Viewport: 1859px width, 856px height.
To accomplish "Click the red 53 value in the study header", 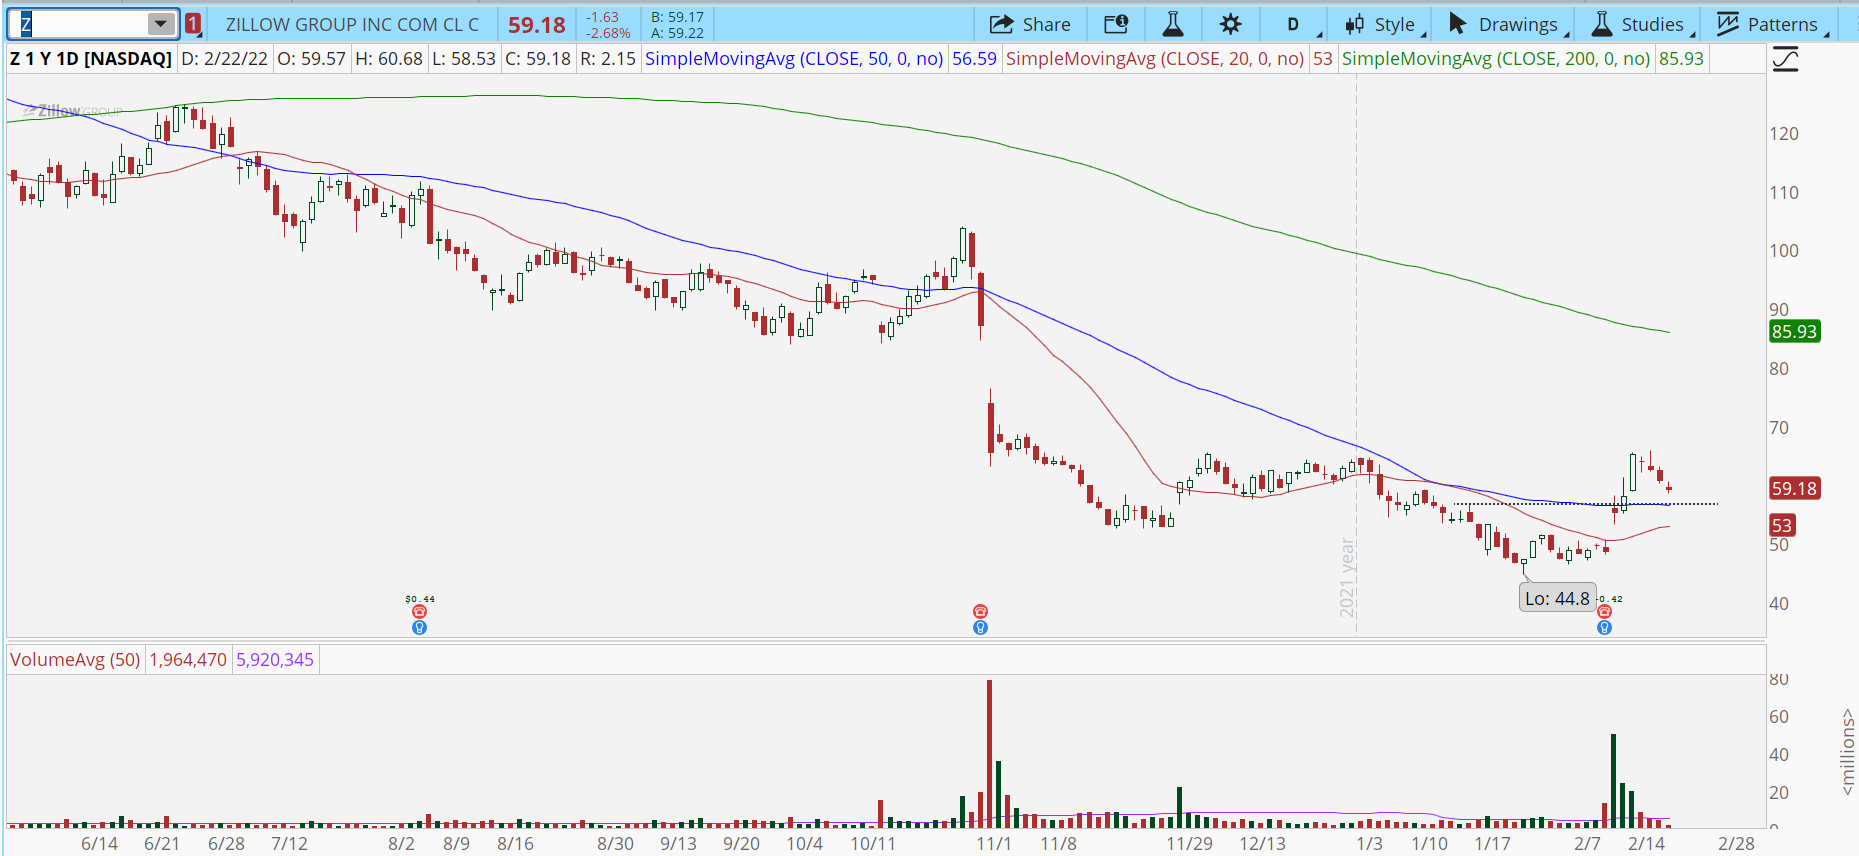I will tap(1322, 59).
